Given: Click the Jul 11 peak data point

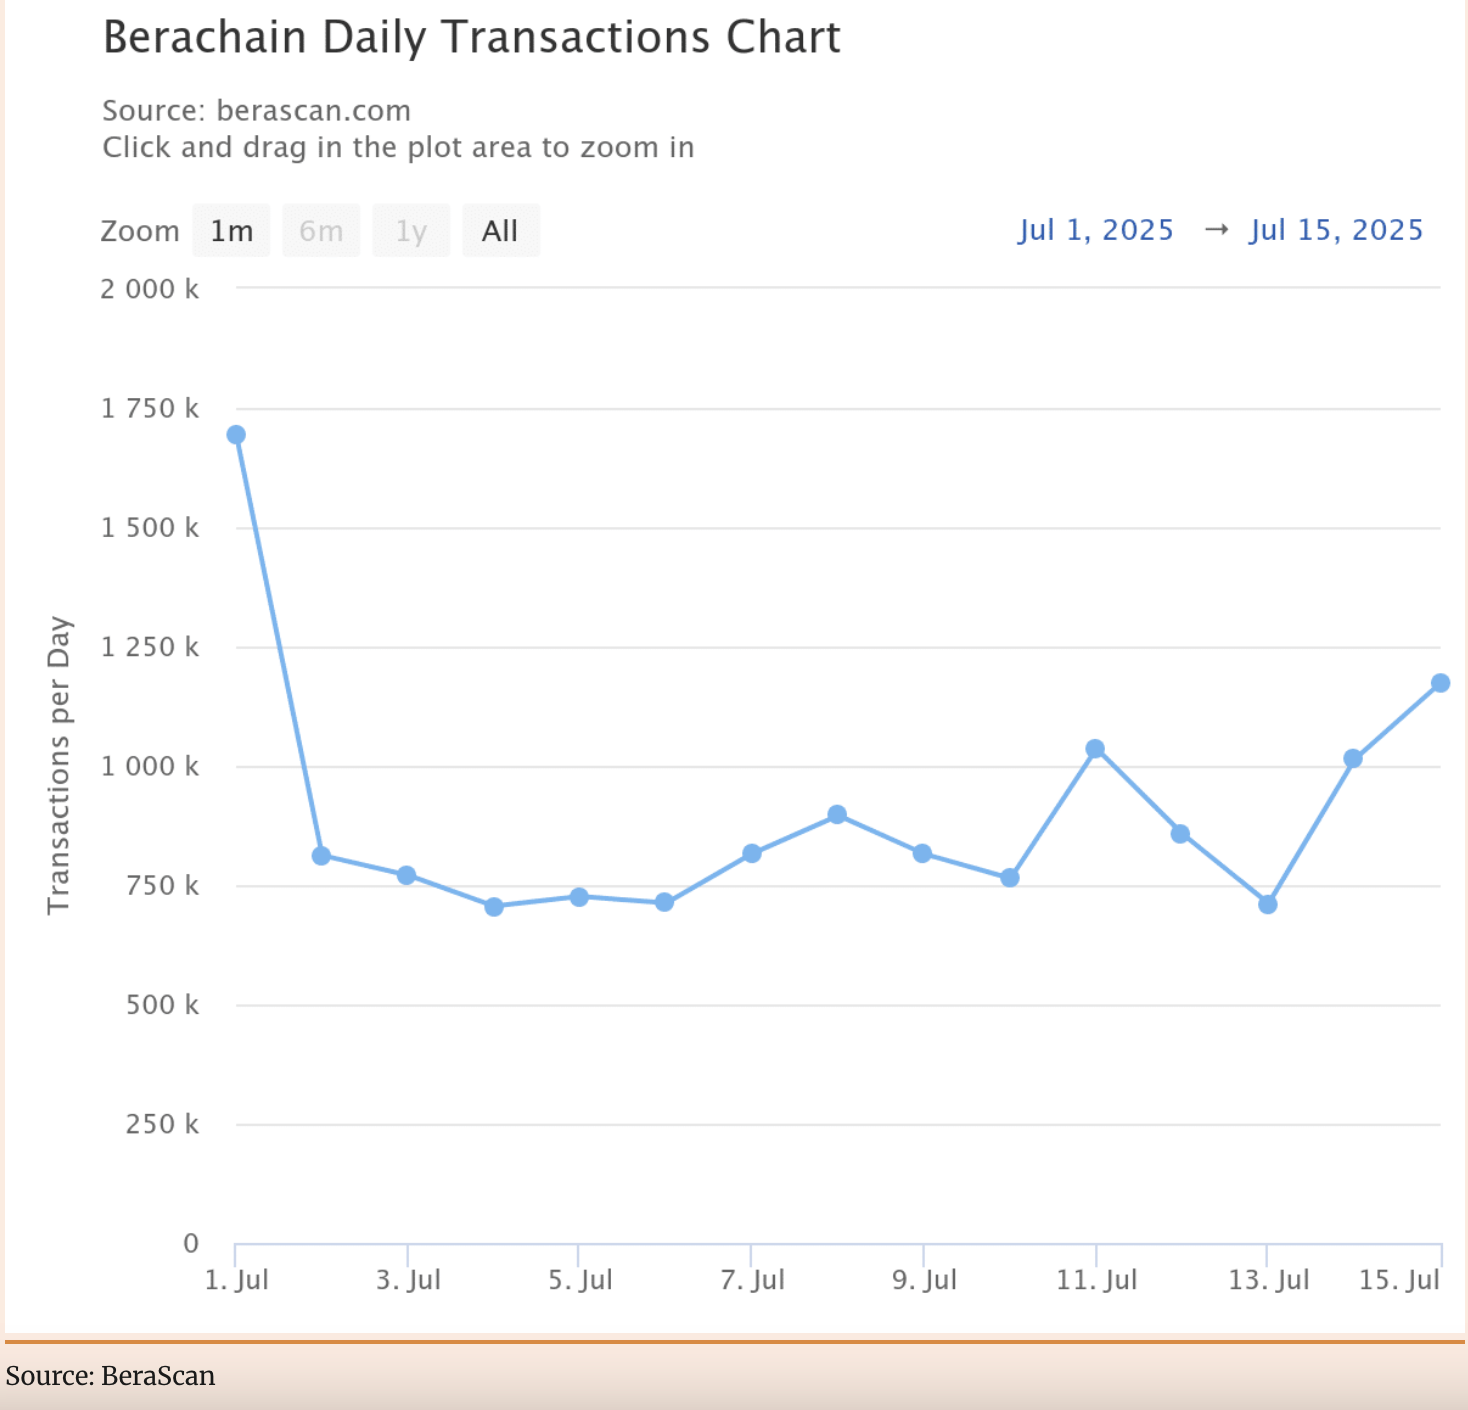Looking at the screenshot, I should (x=1095, y=749).
